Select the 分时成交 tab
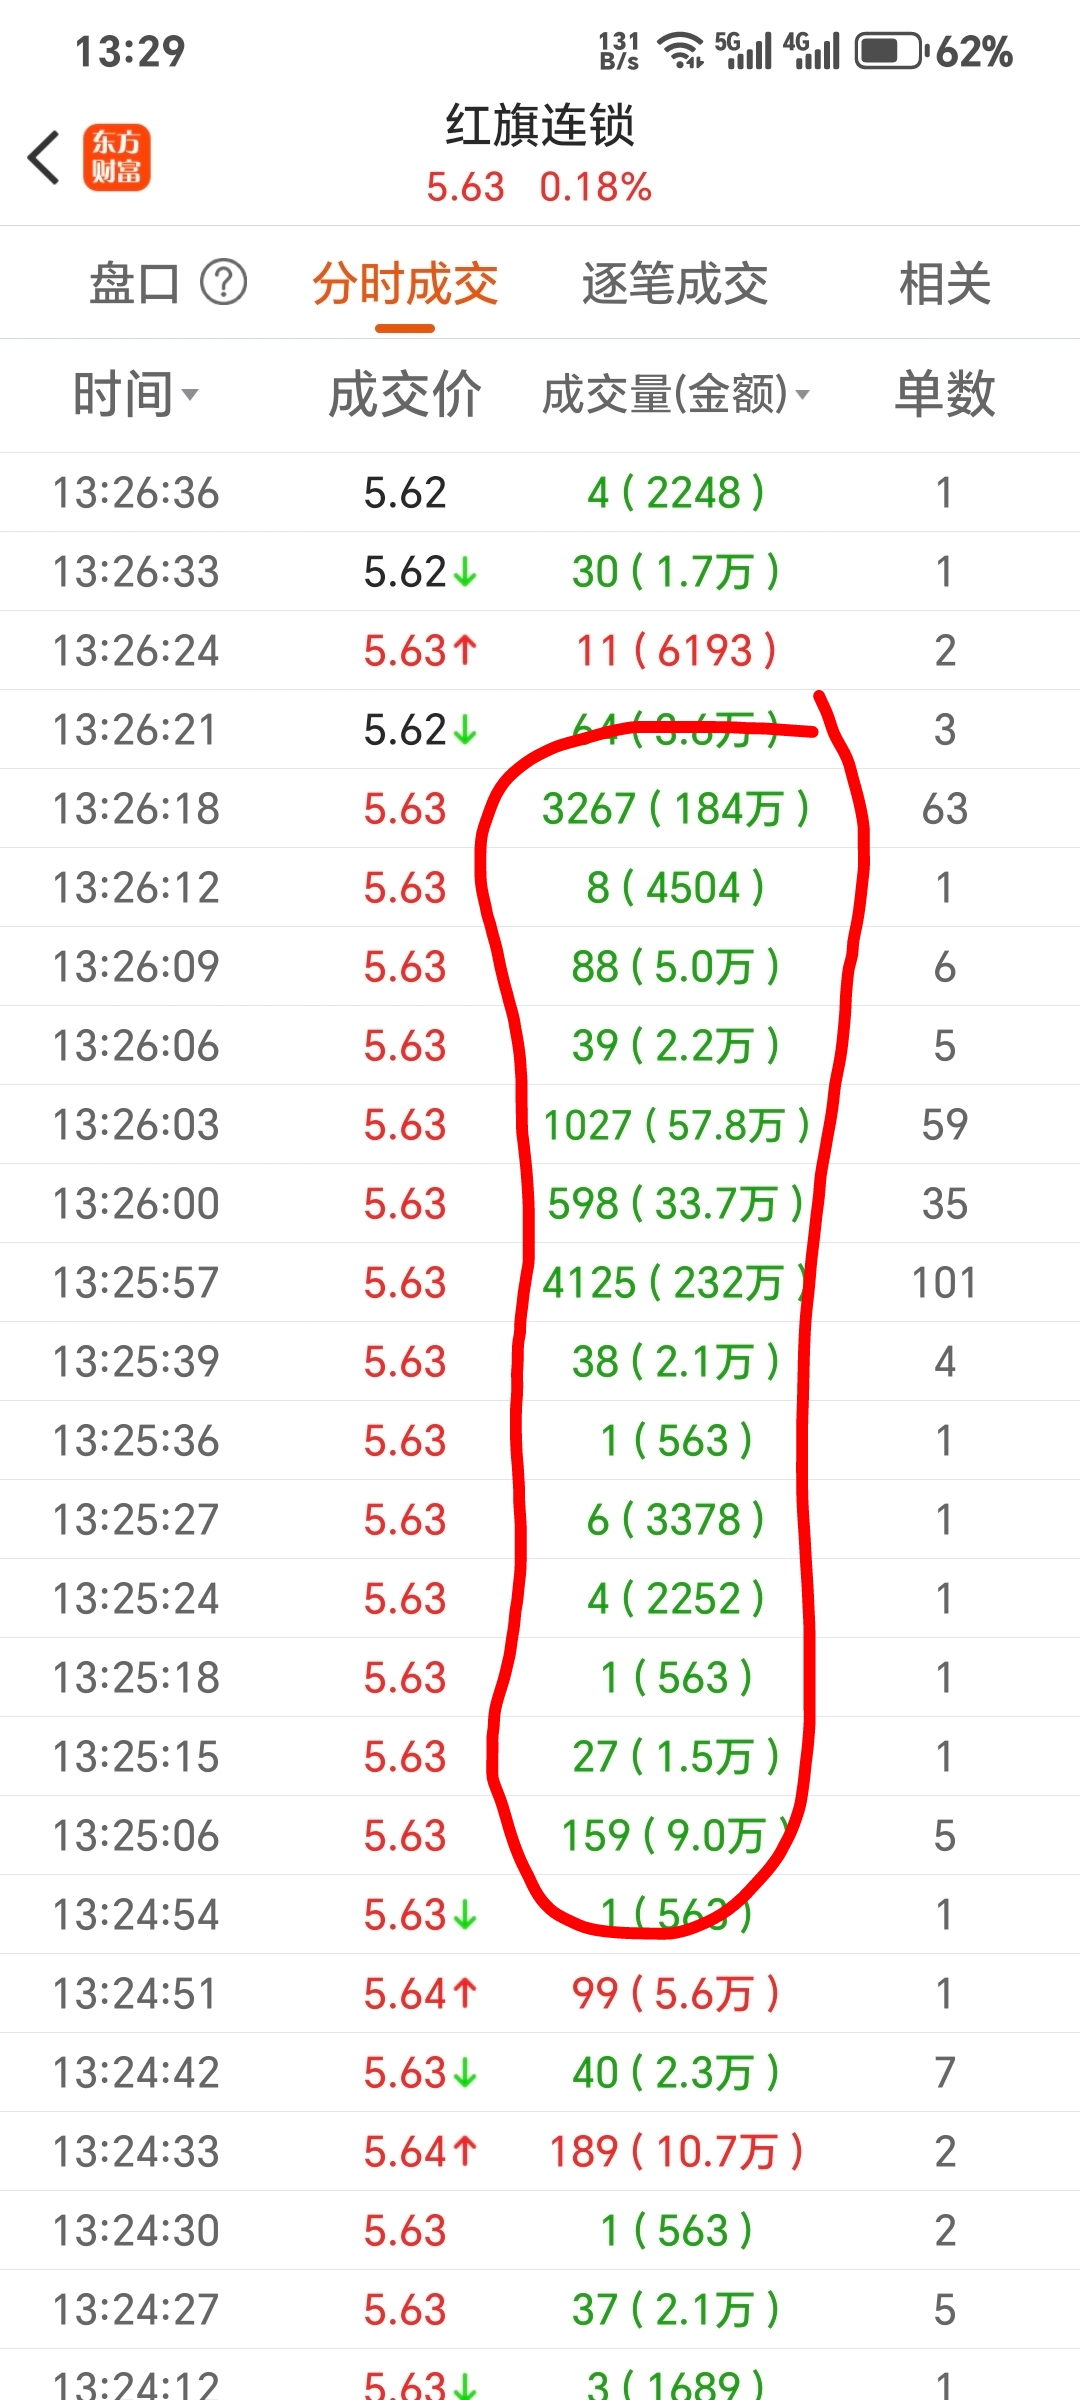The width and height of the screenshot is (1080, 2400). [x=405, y=284]
